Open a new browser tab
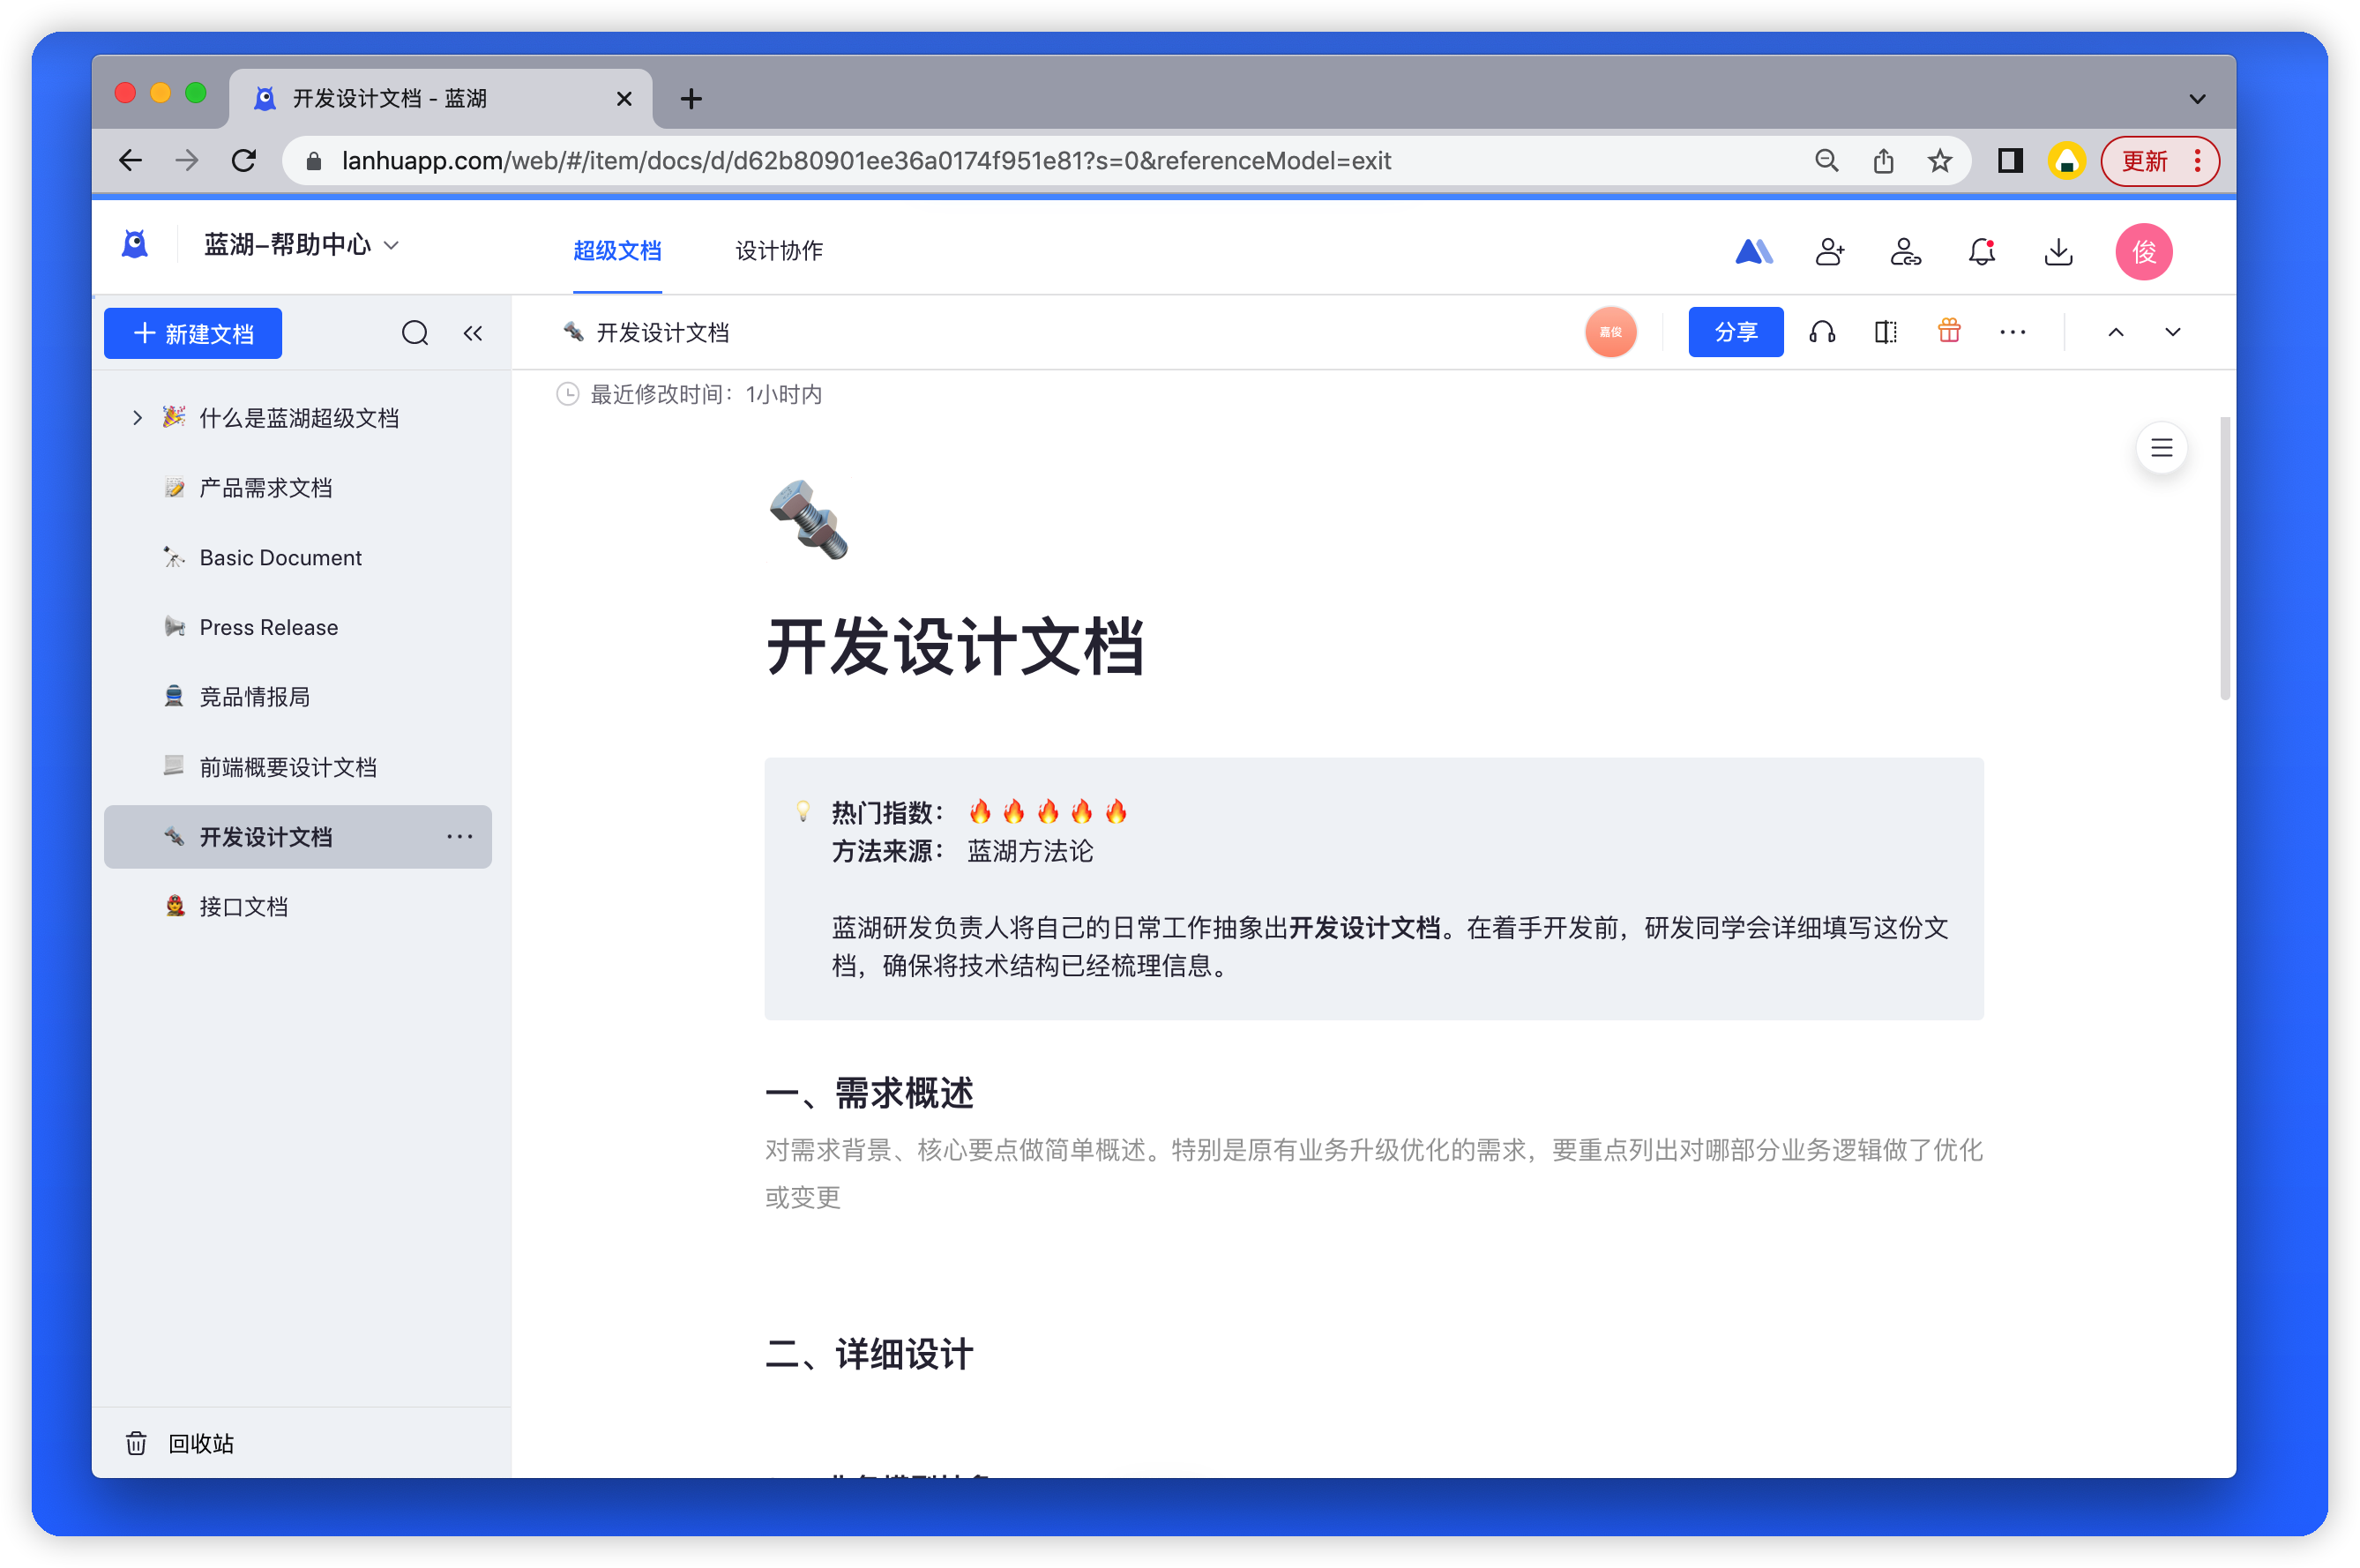The width and height of the screenshot is (2360, 1568). point(691,98)
